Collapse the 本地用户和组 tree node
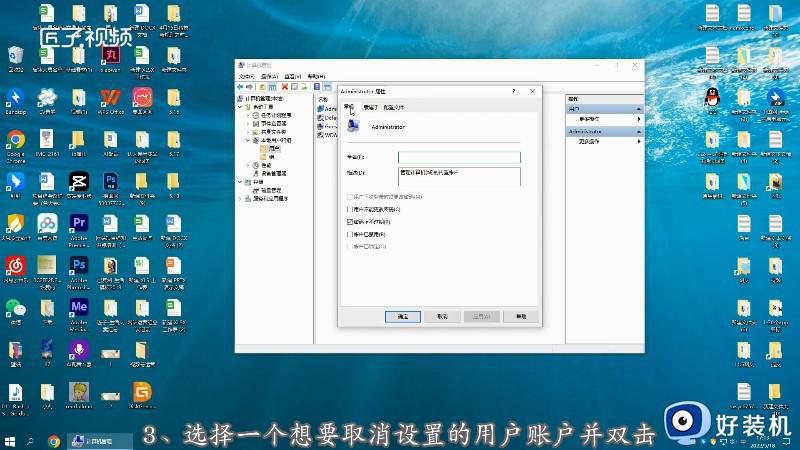This screenshot has width=800, height=450. (248, 140)
